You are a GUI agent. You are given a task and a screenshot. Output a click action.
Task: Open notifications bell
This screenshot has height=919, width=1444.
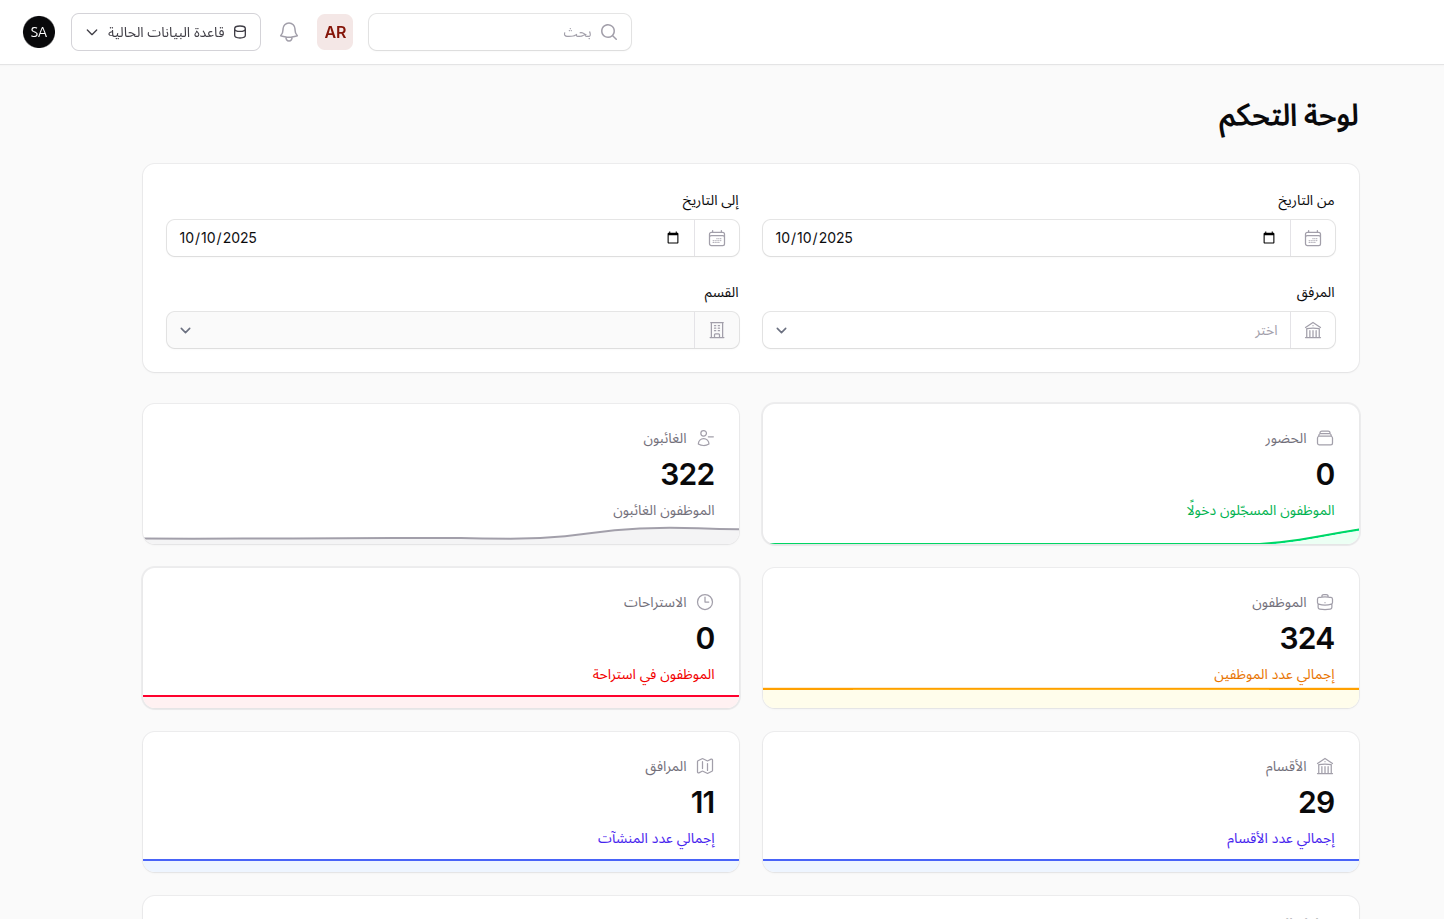coord(289,32)
